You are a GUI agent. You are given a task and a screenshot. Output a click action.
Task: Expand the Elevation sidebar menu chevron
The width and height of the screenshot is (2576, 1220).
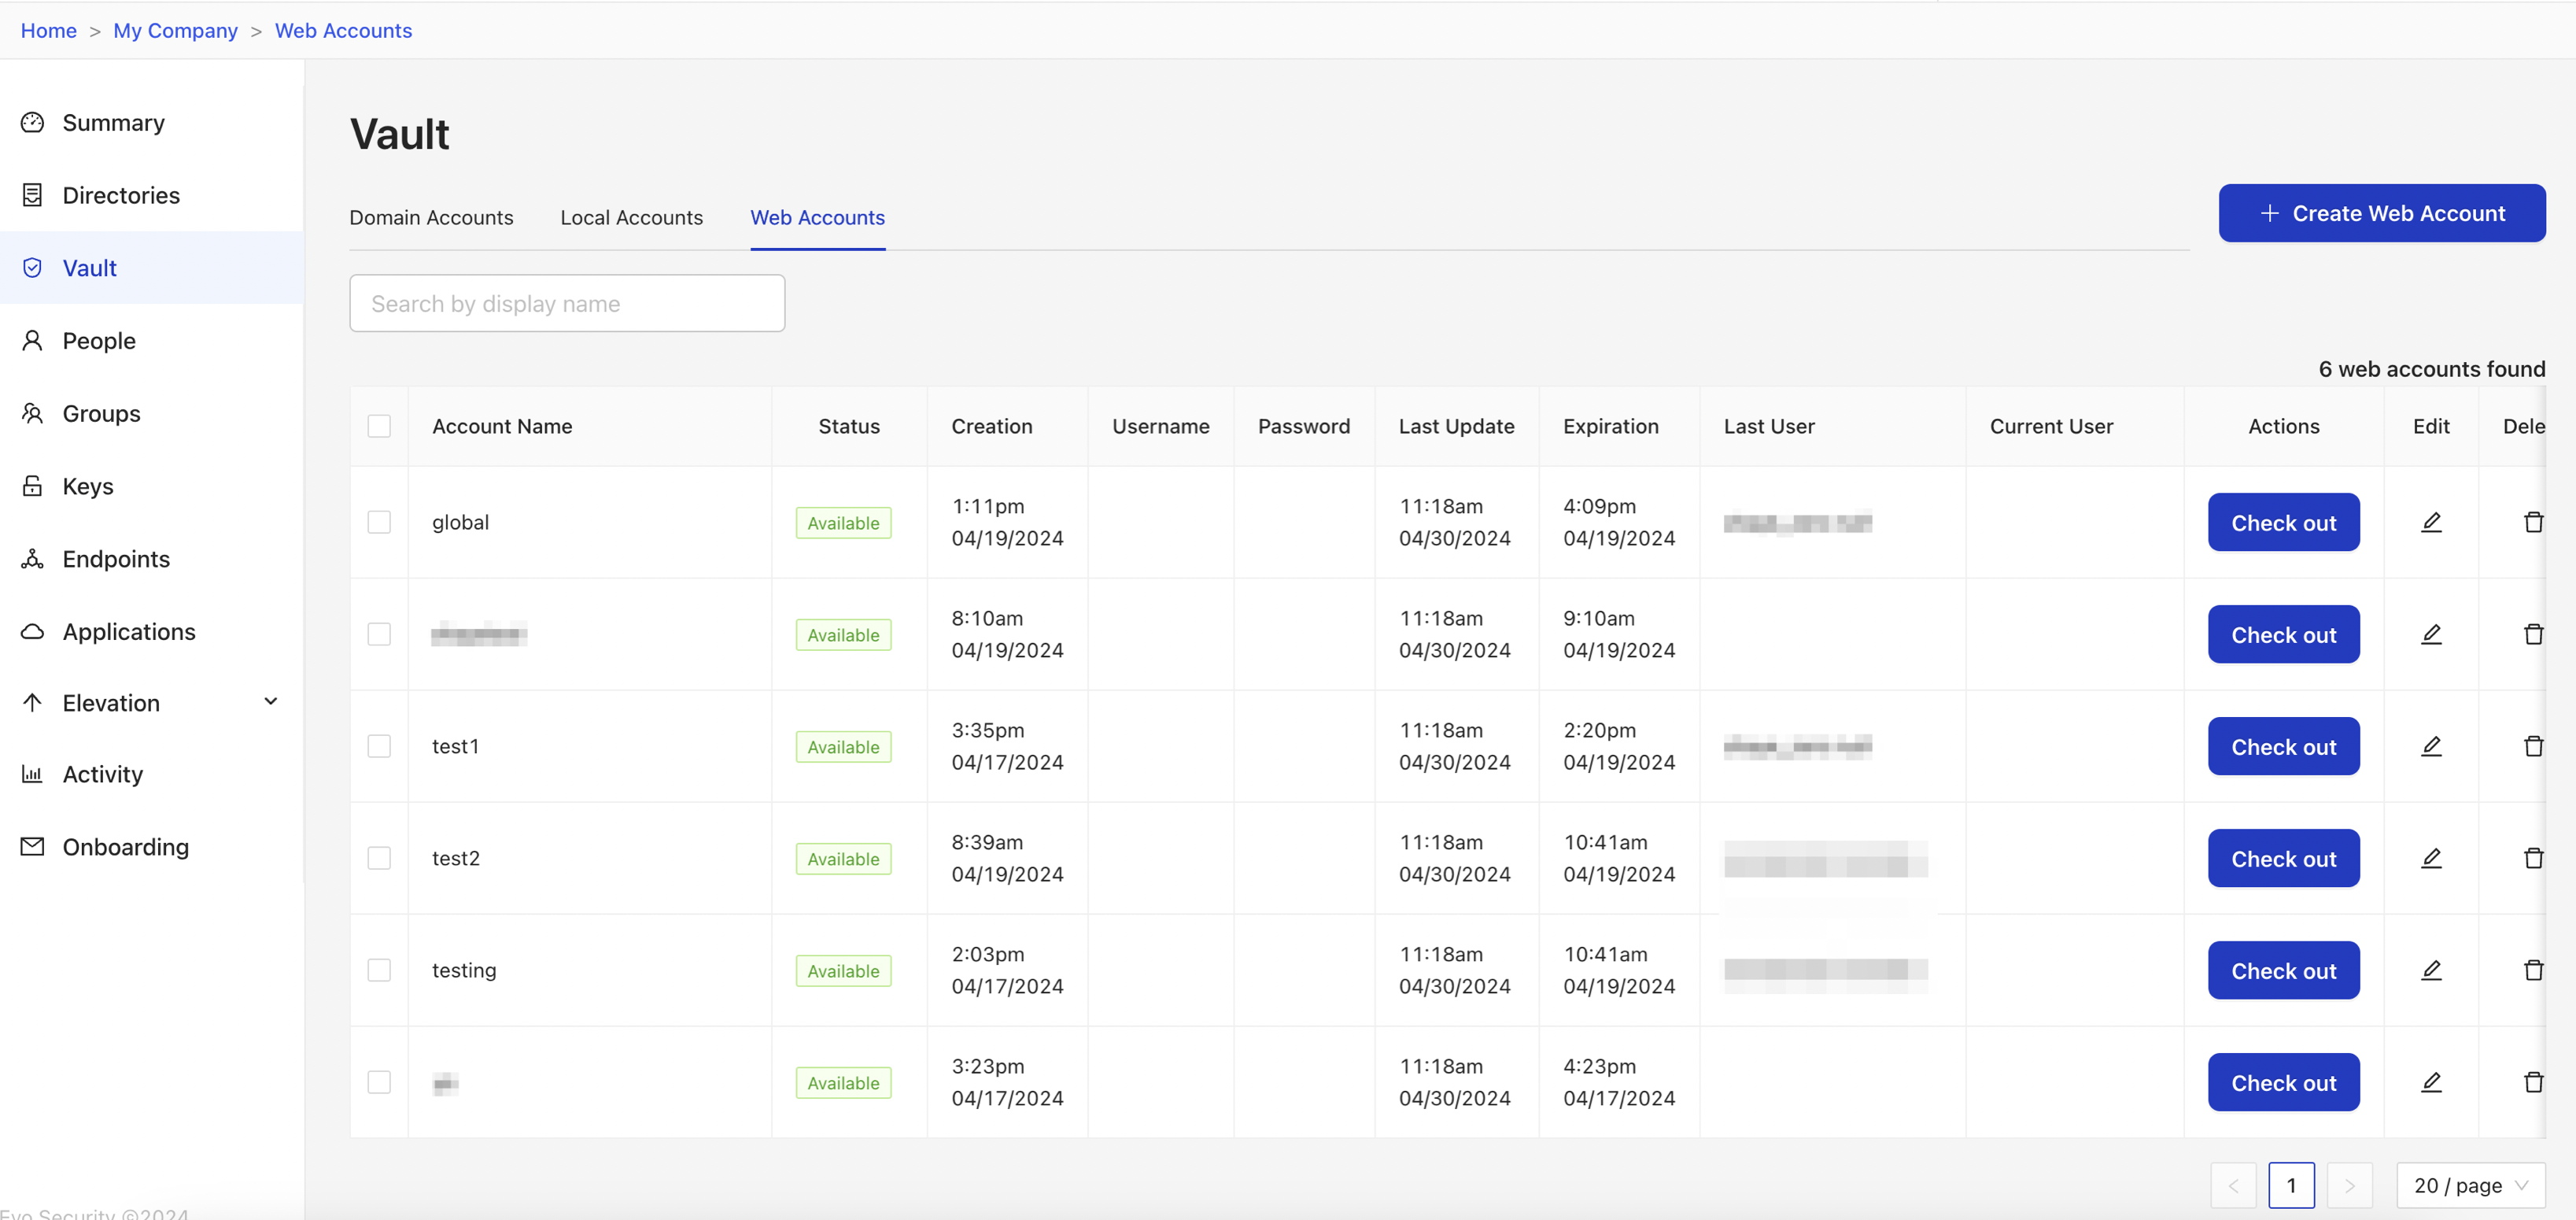pos(270,702)
